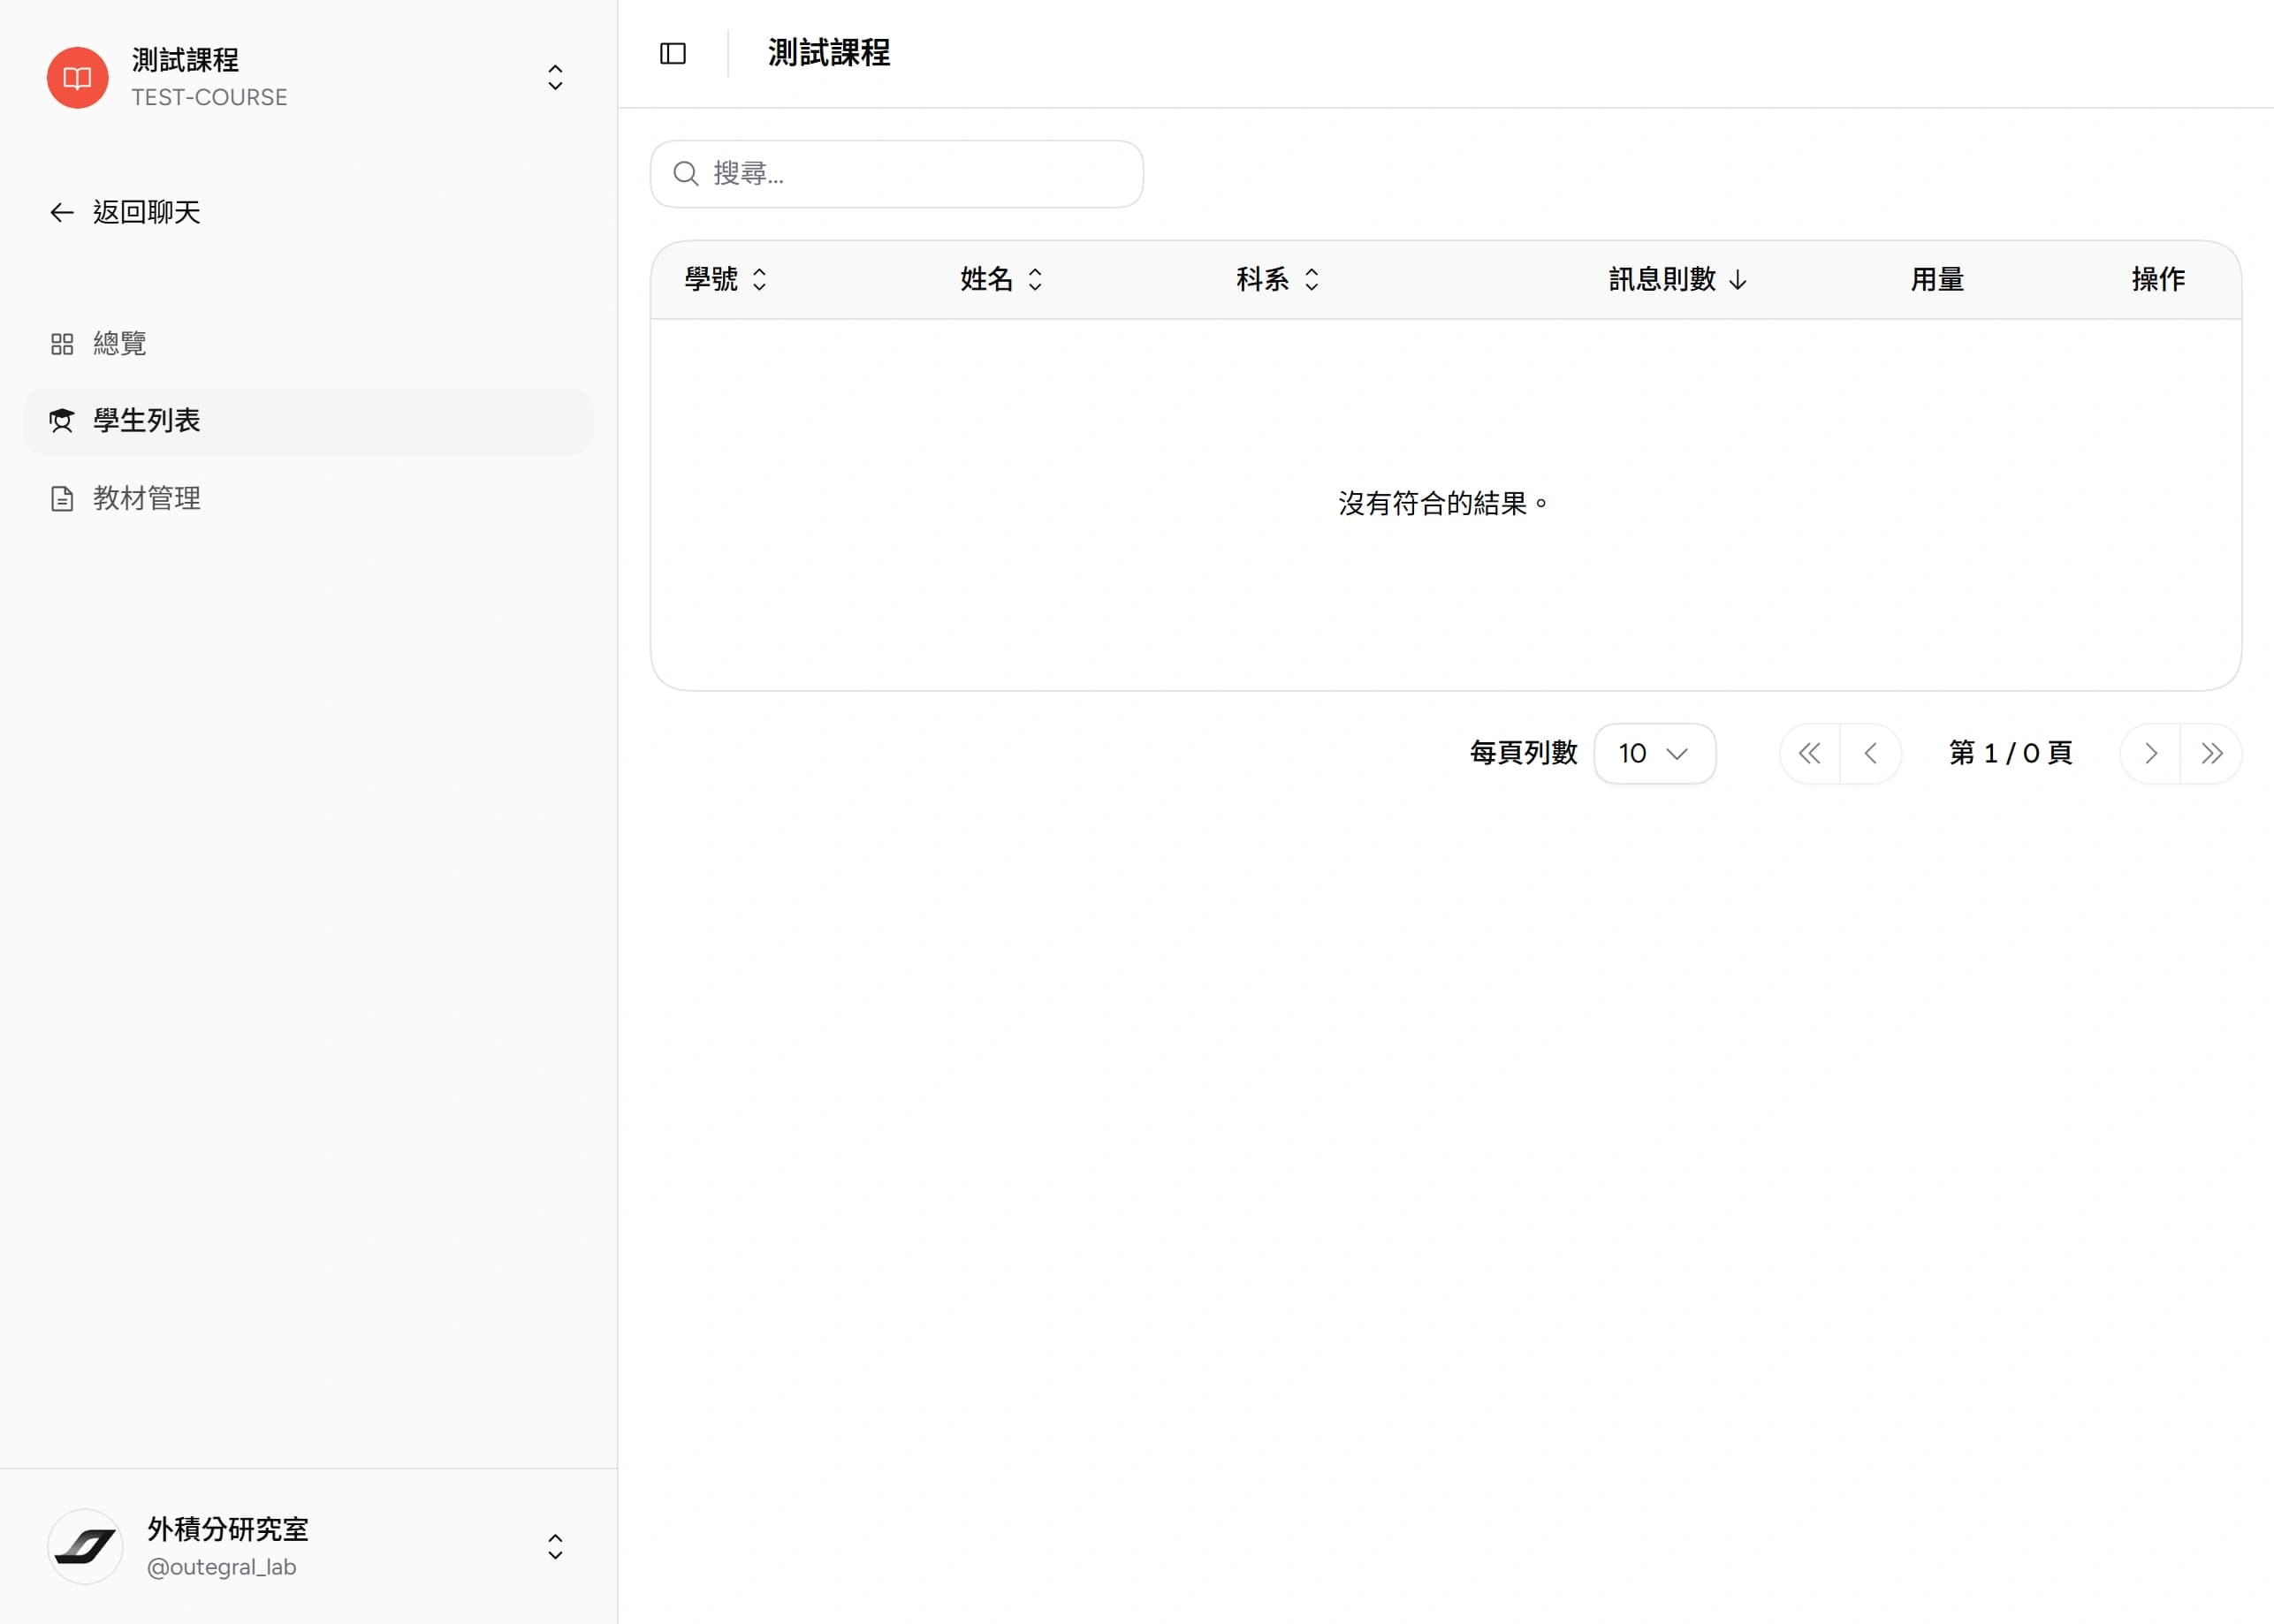Go to next page button
Image resolution: width=2274 pixels, height=1624 pixels.
(x=2150, y=754)
